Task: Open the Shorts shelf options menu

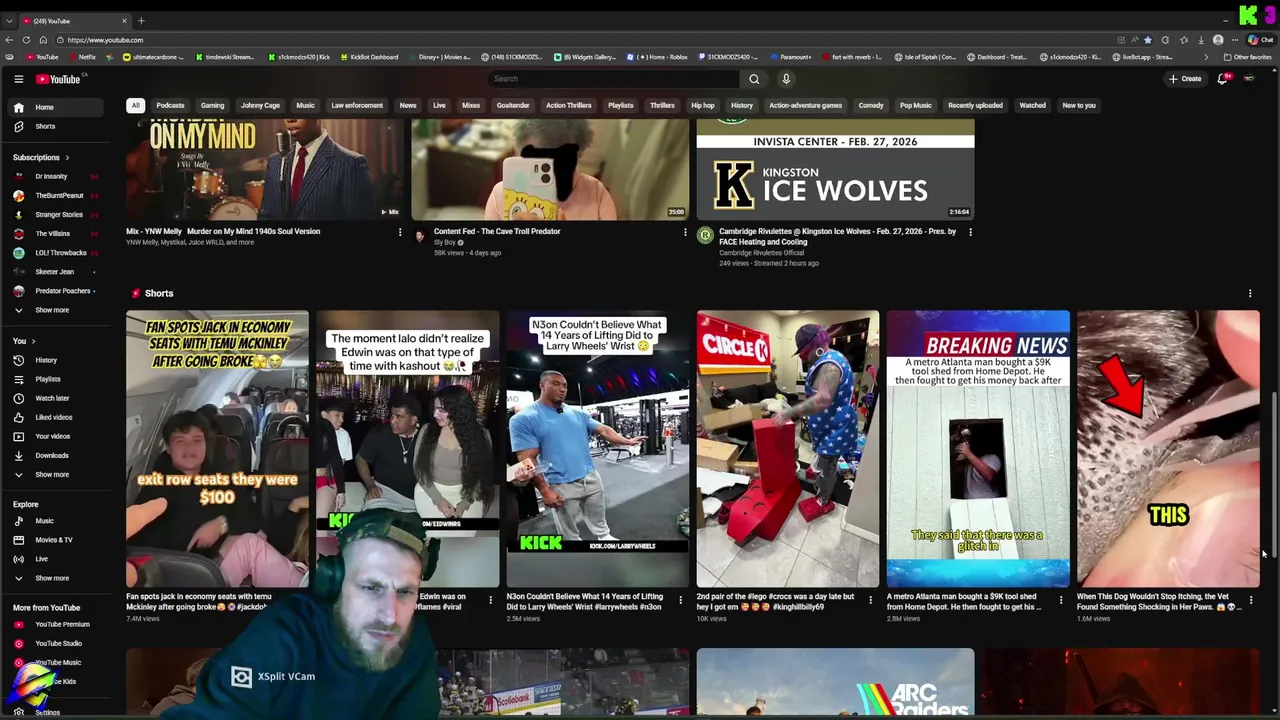Action: 1250,293
